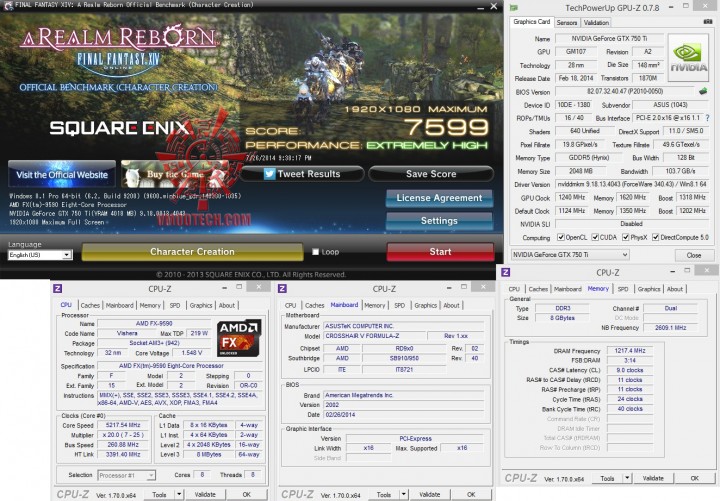Open the Processor #1 selection dropdown
Viewport: 720px width, 501px height.
pyautogui.click(x=127, y=475)
